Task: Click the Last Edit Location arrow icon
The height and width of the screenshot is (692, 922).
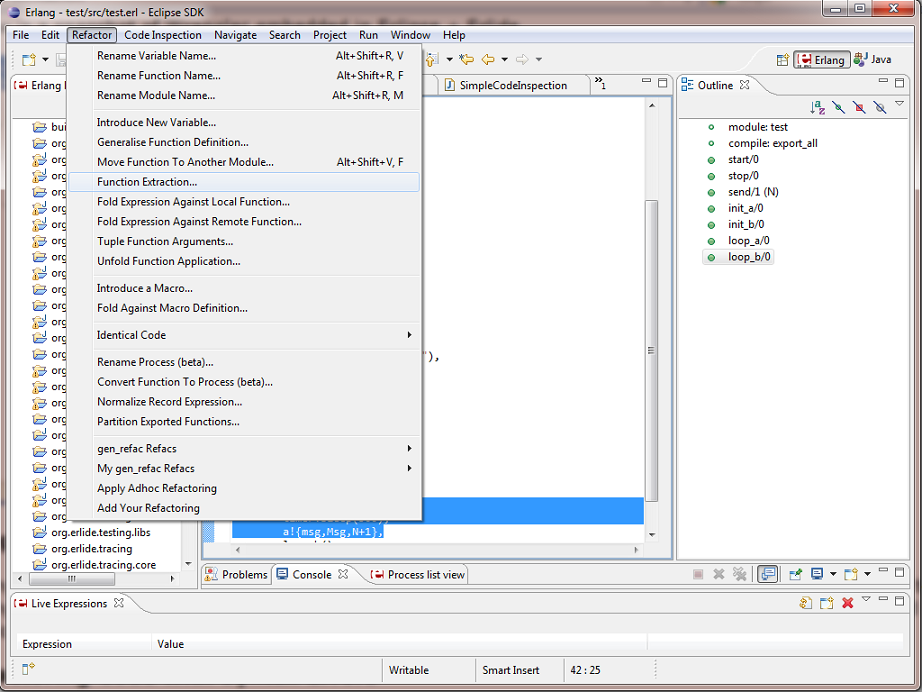Action: click(467, 59)
